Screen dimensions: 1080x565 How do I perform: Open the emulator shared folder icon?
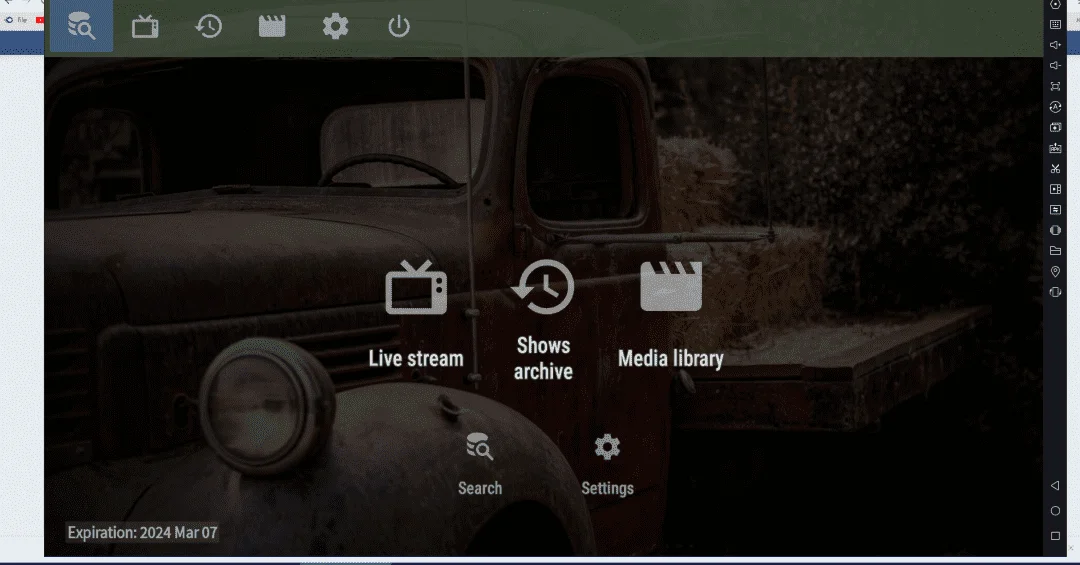tap(1055, 251)
